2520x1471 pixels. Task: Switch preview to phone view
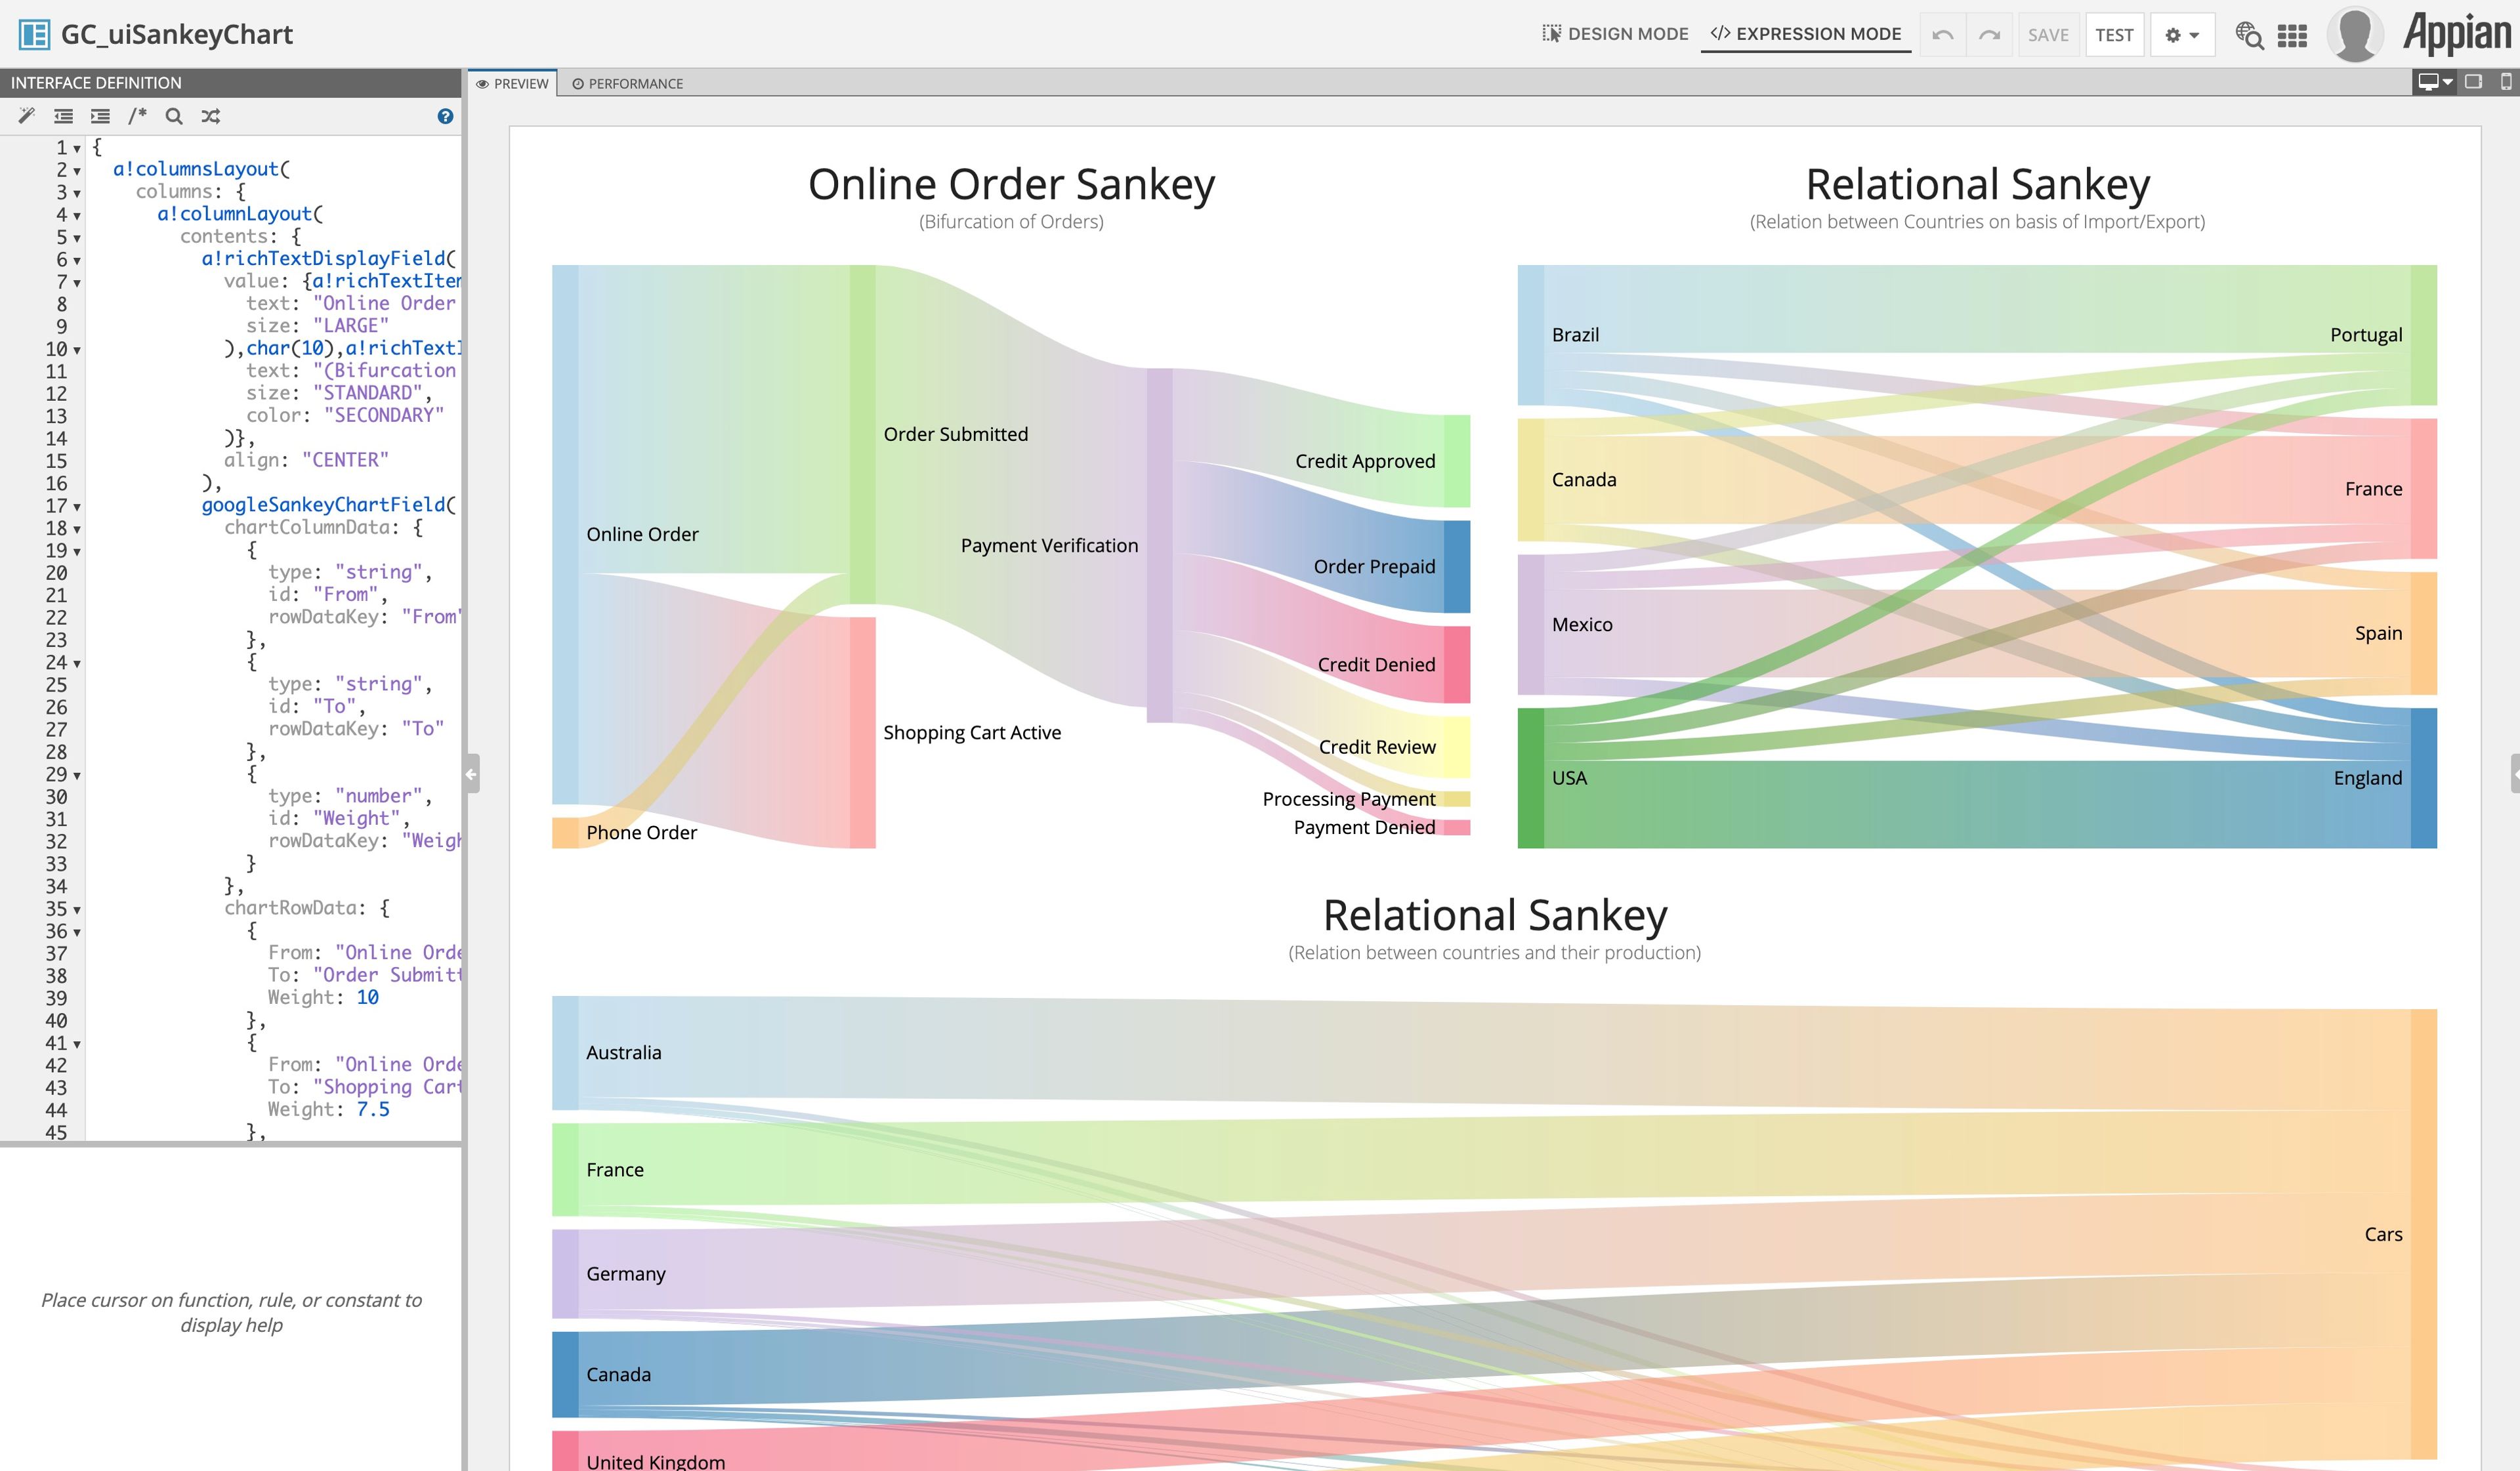coord(2505,82)
